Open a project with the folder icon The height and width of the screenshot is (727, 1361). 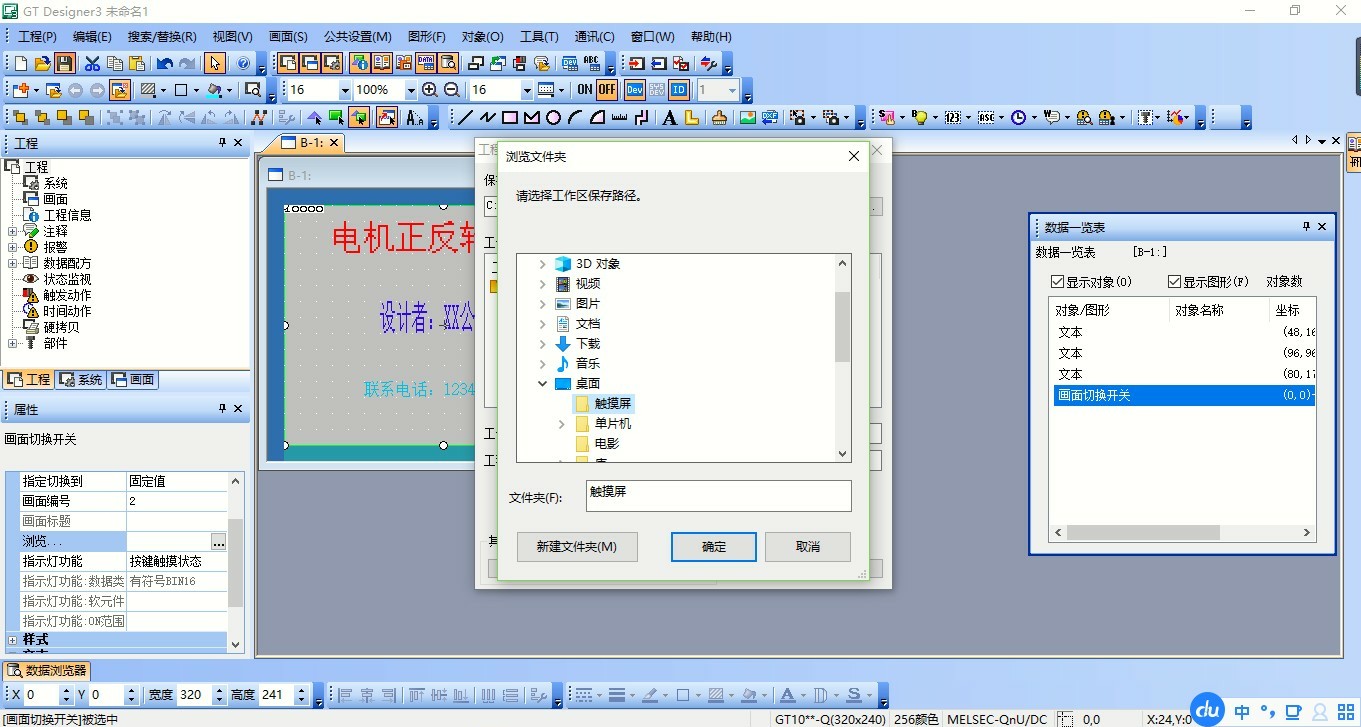click(43, 63)
